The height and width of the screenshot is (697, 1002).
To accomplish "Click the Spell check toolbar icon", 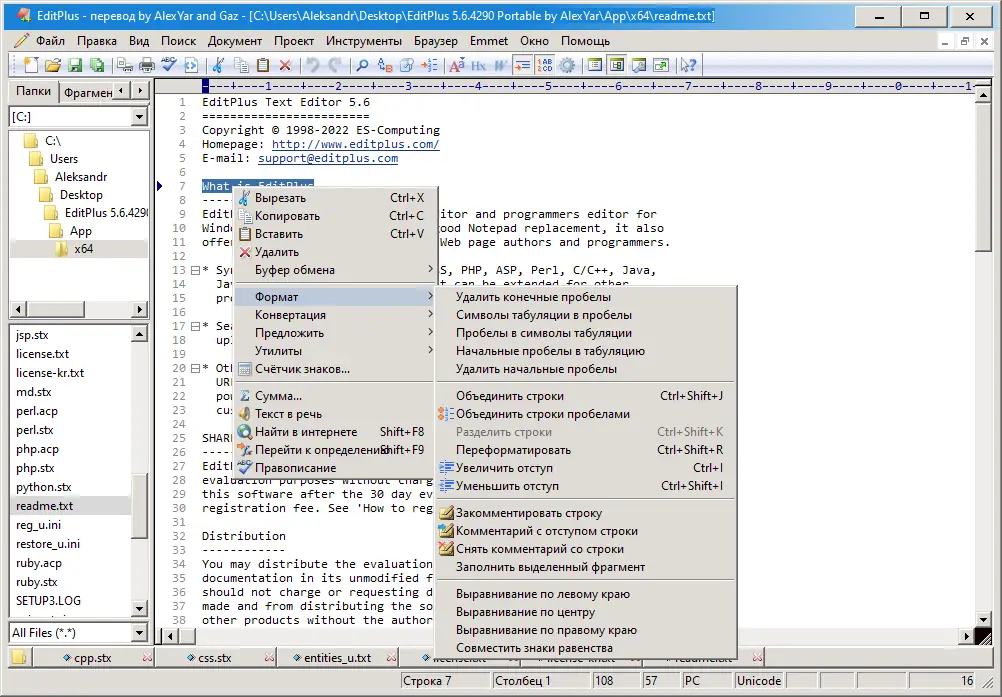I will 169,66.
